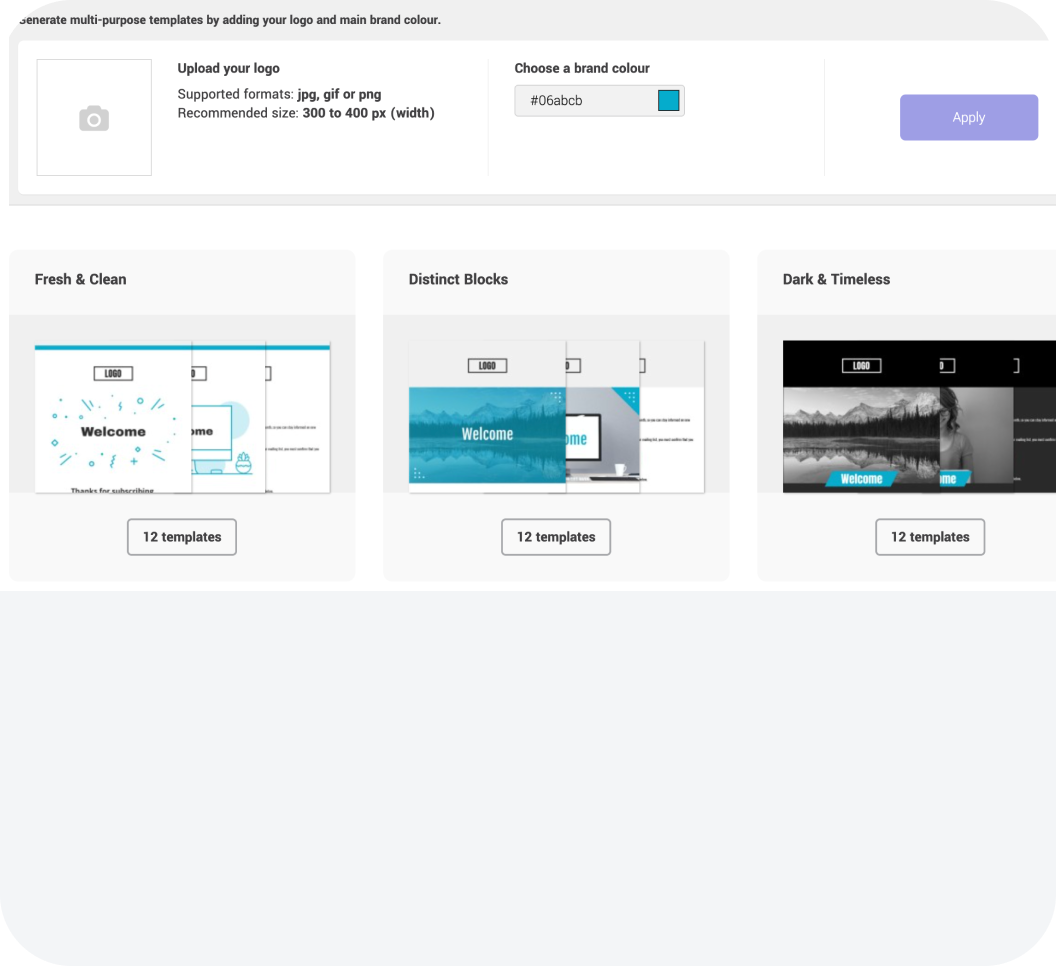Click the Distinct Blocks card title
Screen dimensions: 1056x966
[458, 279]
